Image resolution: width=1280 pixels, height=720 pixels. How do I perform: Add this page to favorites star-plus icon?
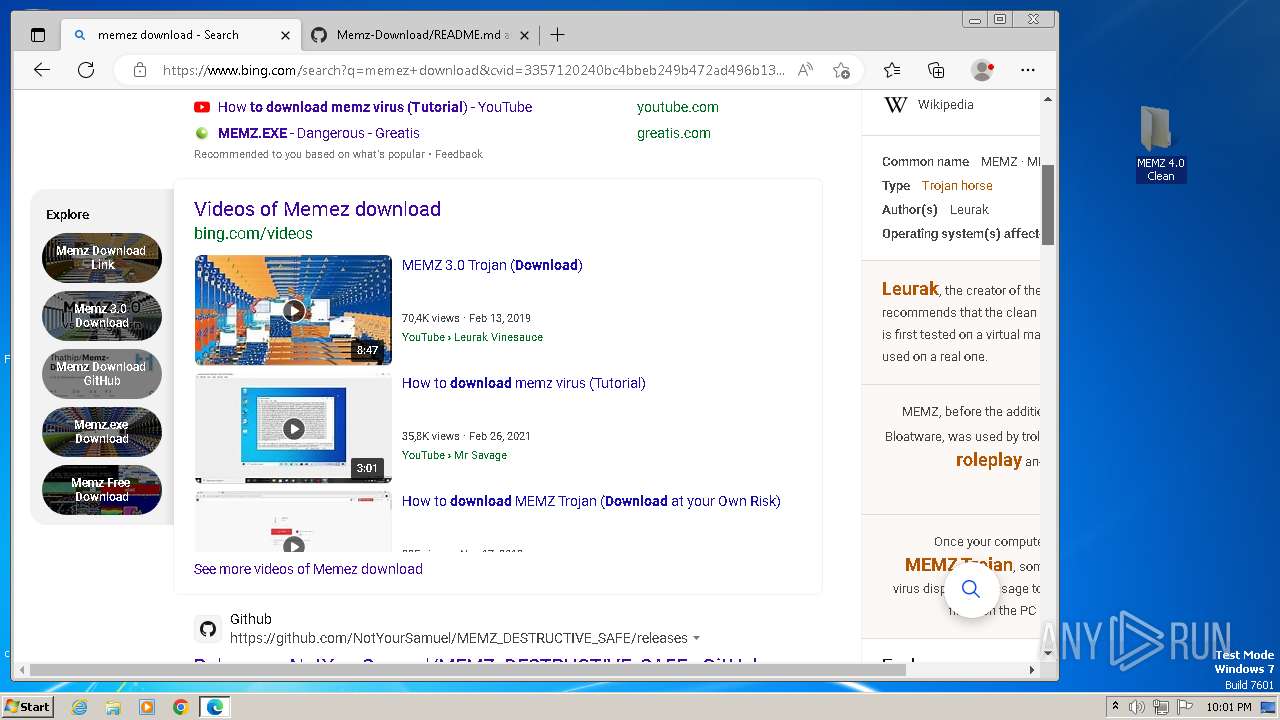pos(842,70)
